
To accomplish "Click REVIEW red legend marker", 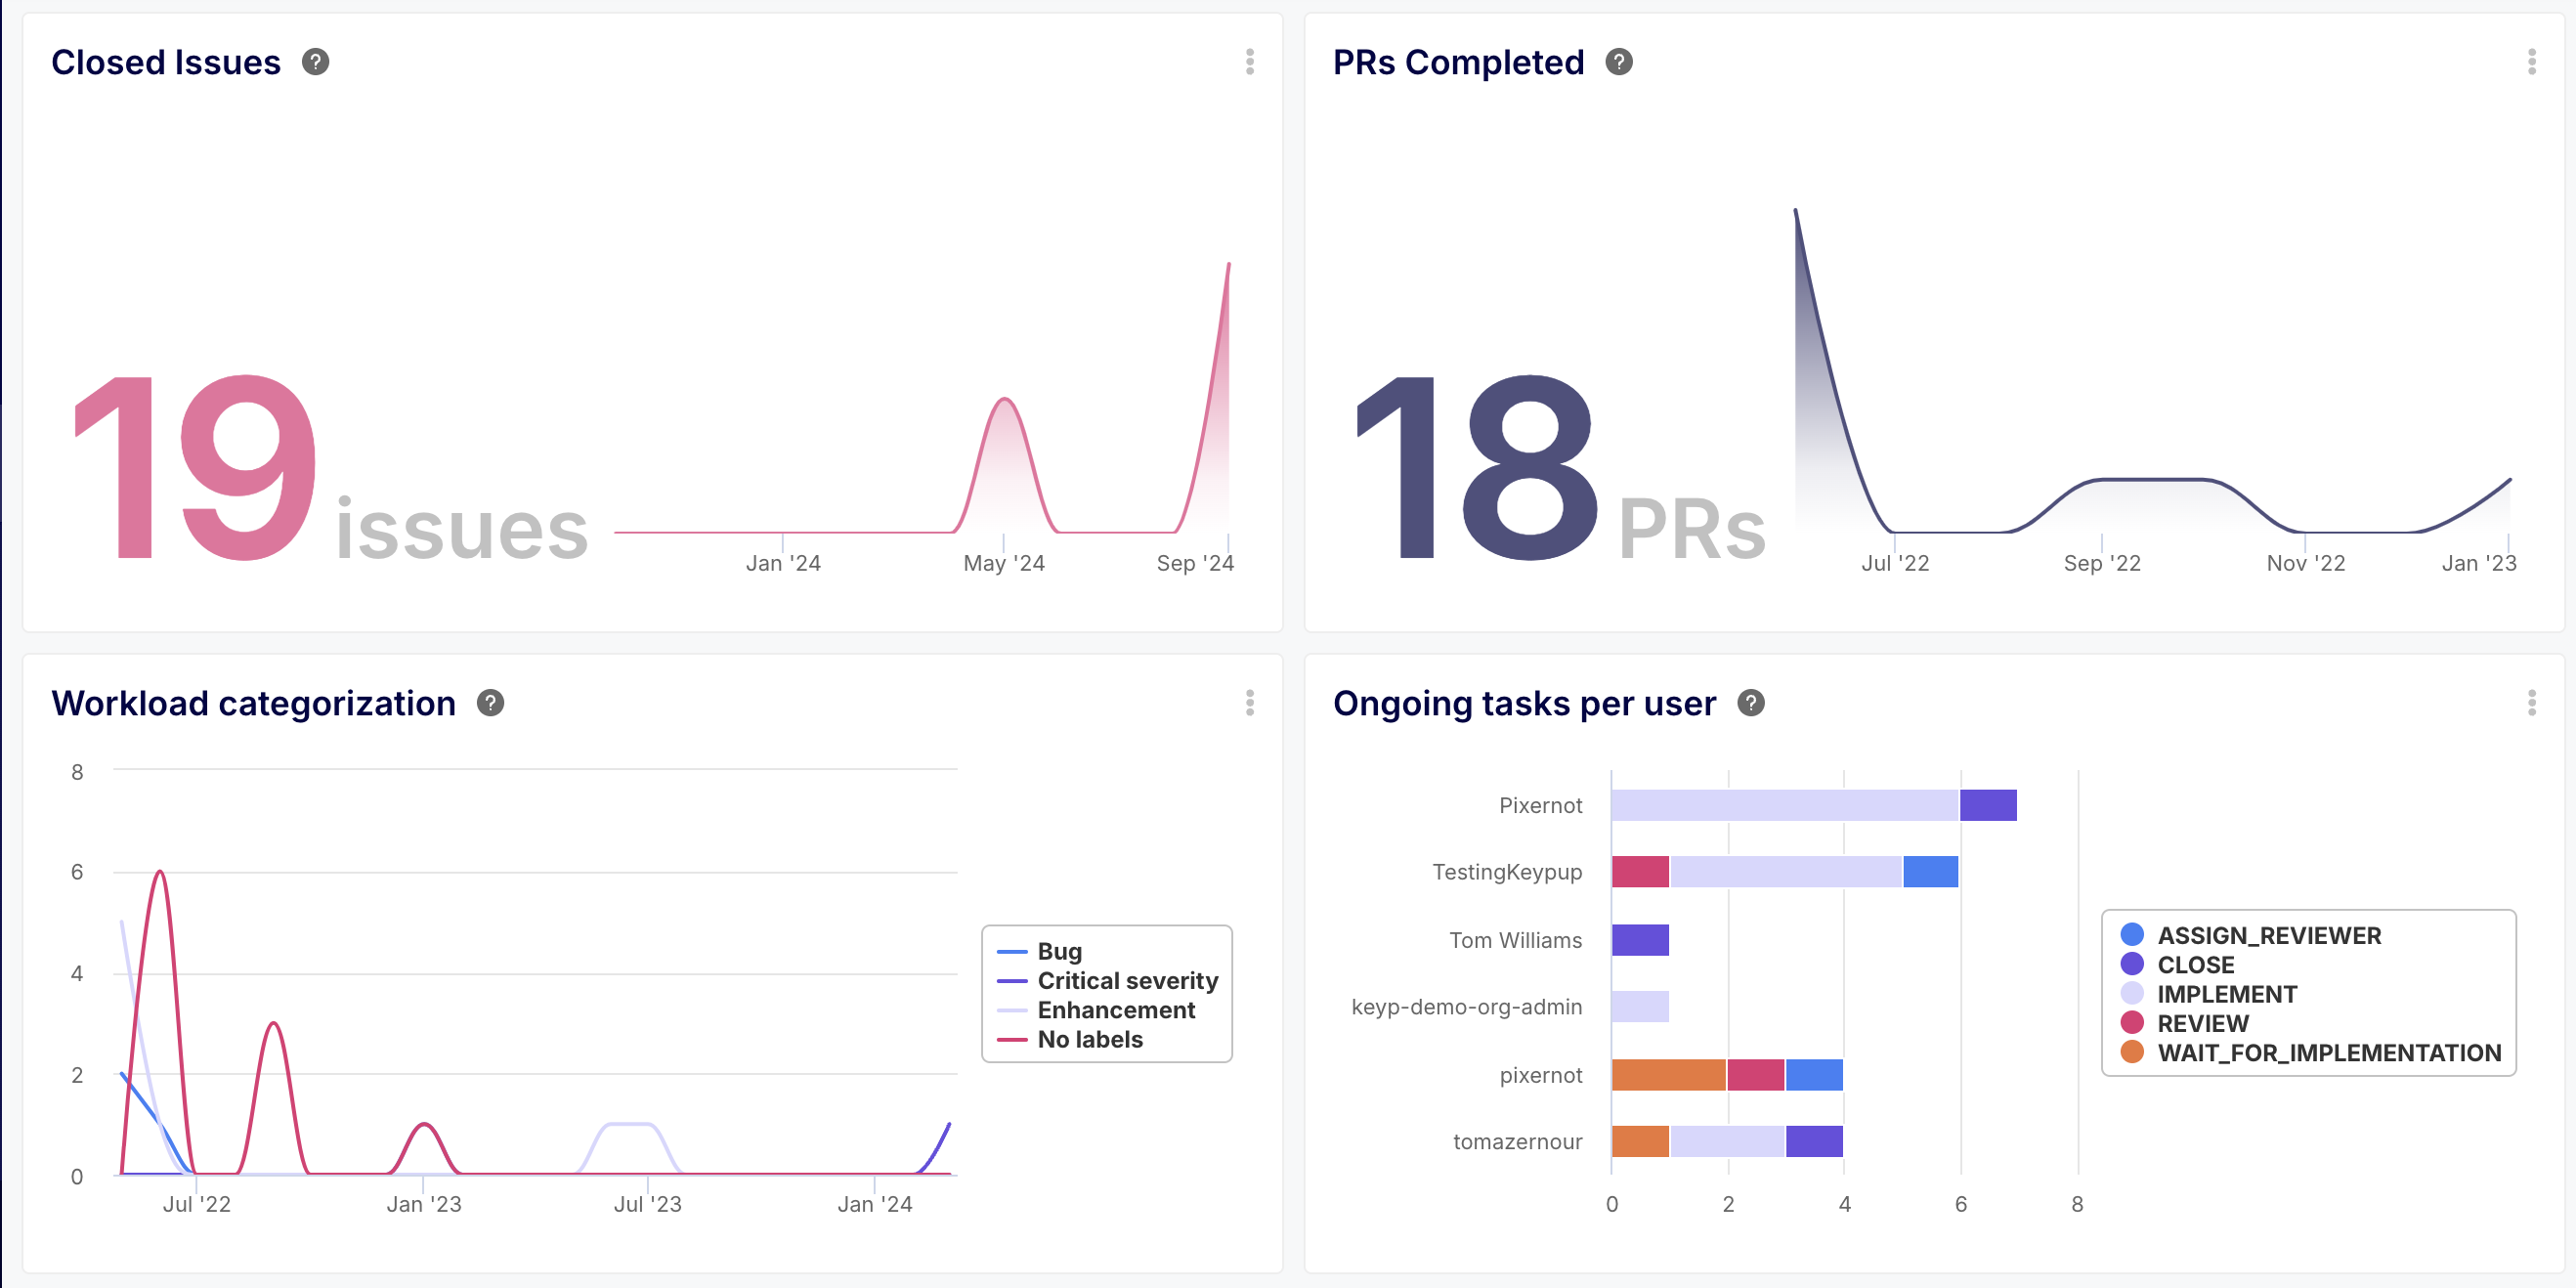I will 2132,1023.
